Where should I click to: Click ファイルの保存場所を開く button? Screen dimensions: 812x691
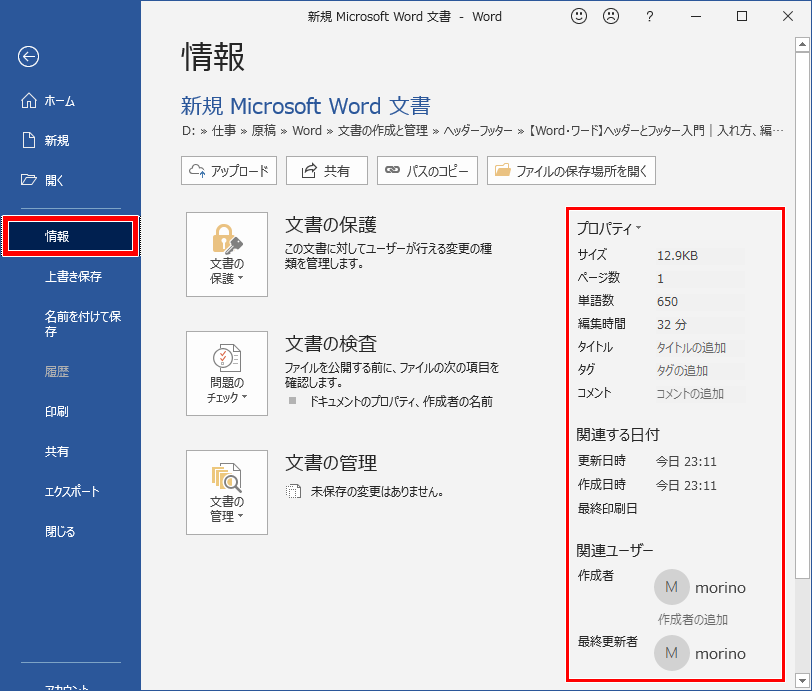tap(571, 170)
